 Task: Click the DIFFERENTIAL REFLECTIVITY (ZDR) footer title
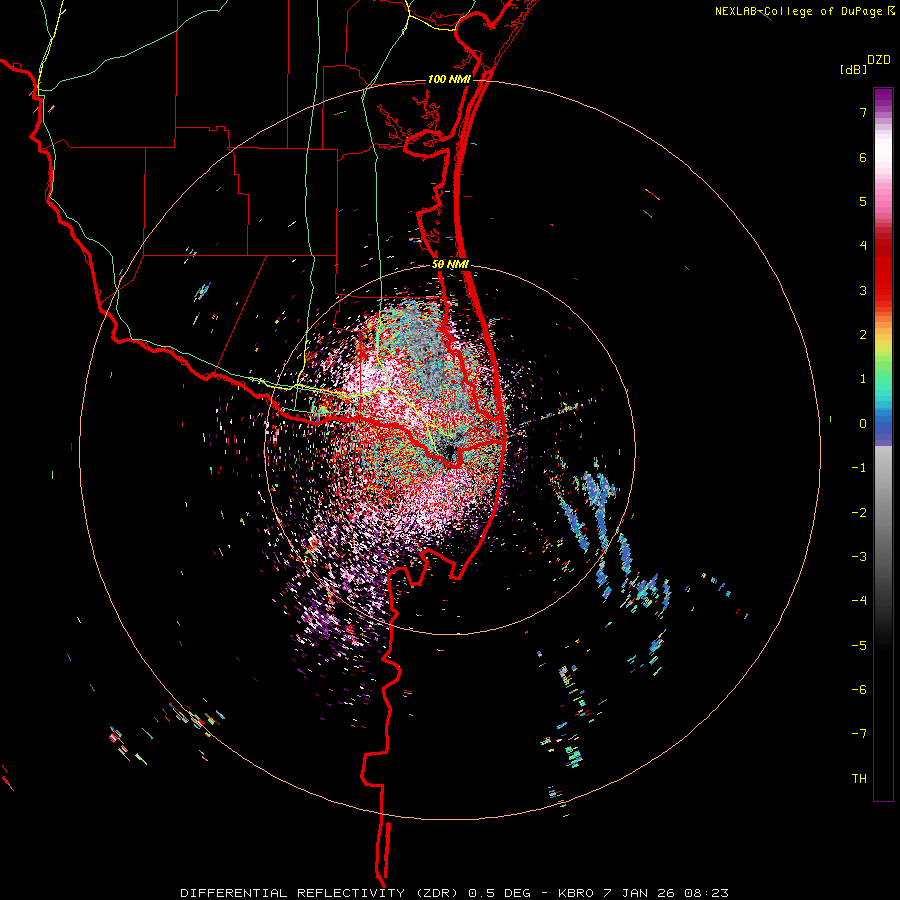point(321,893)
